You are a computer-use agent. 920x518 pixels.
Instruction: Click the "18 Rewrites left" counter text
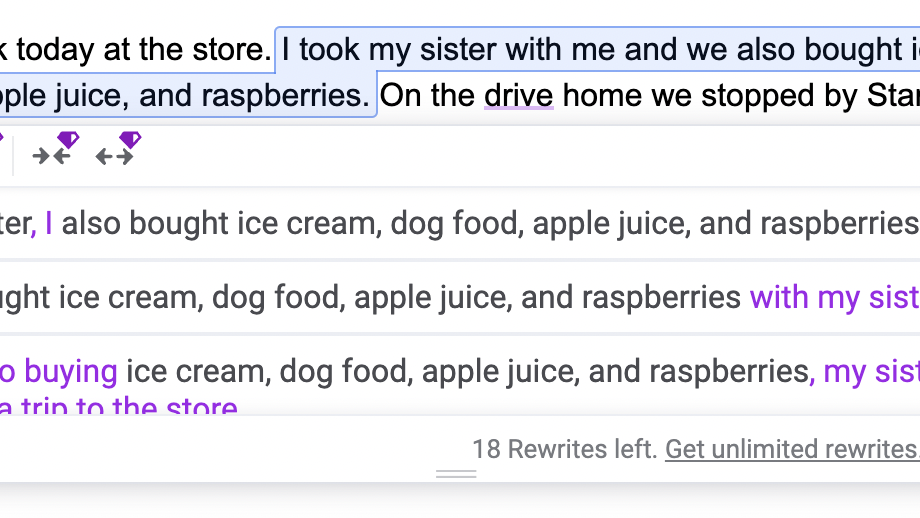[564, 449]
